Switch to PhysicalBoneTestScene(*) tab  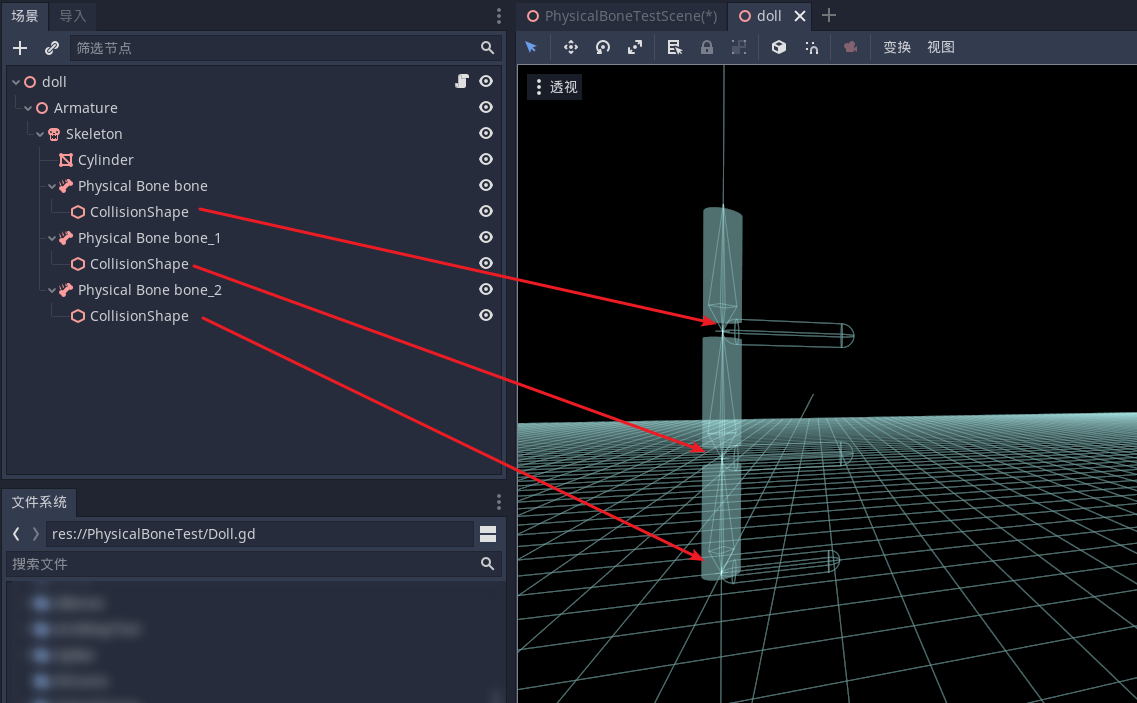click(621, 16)
